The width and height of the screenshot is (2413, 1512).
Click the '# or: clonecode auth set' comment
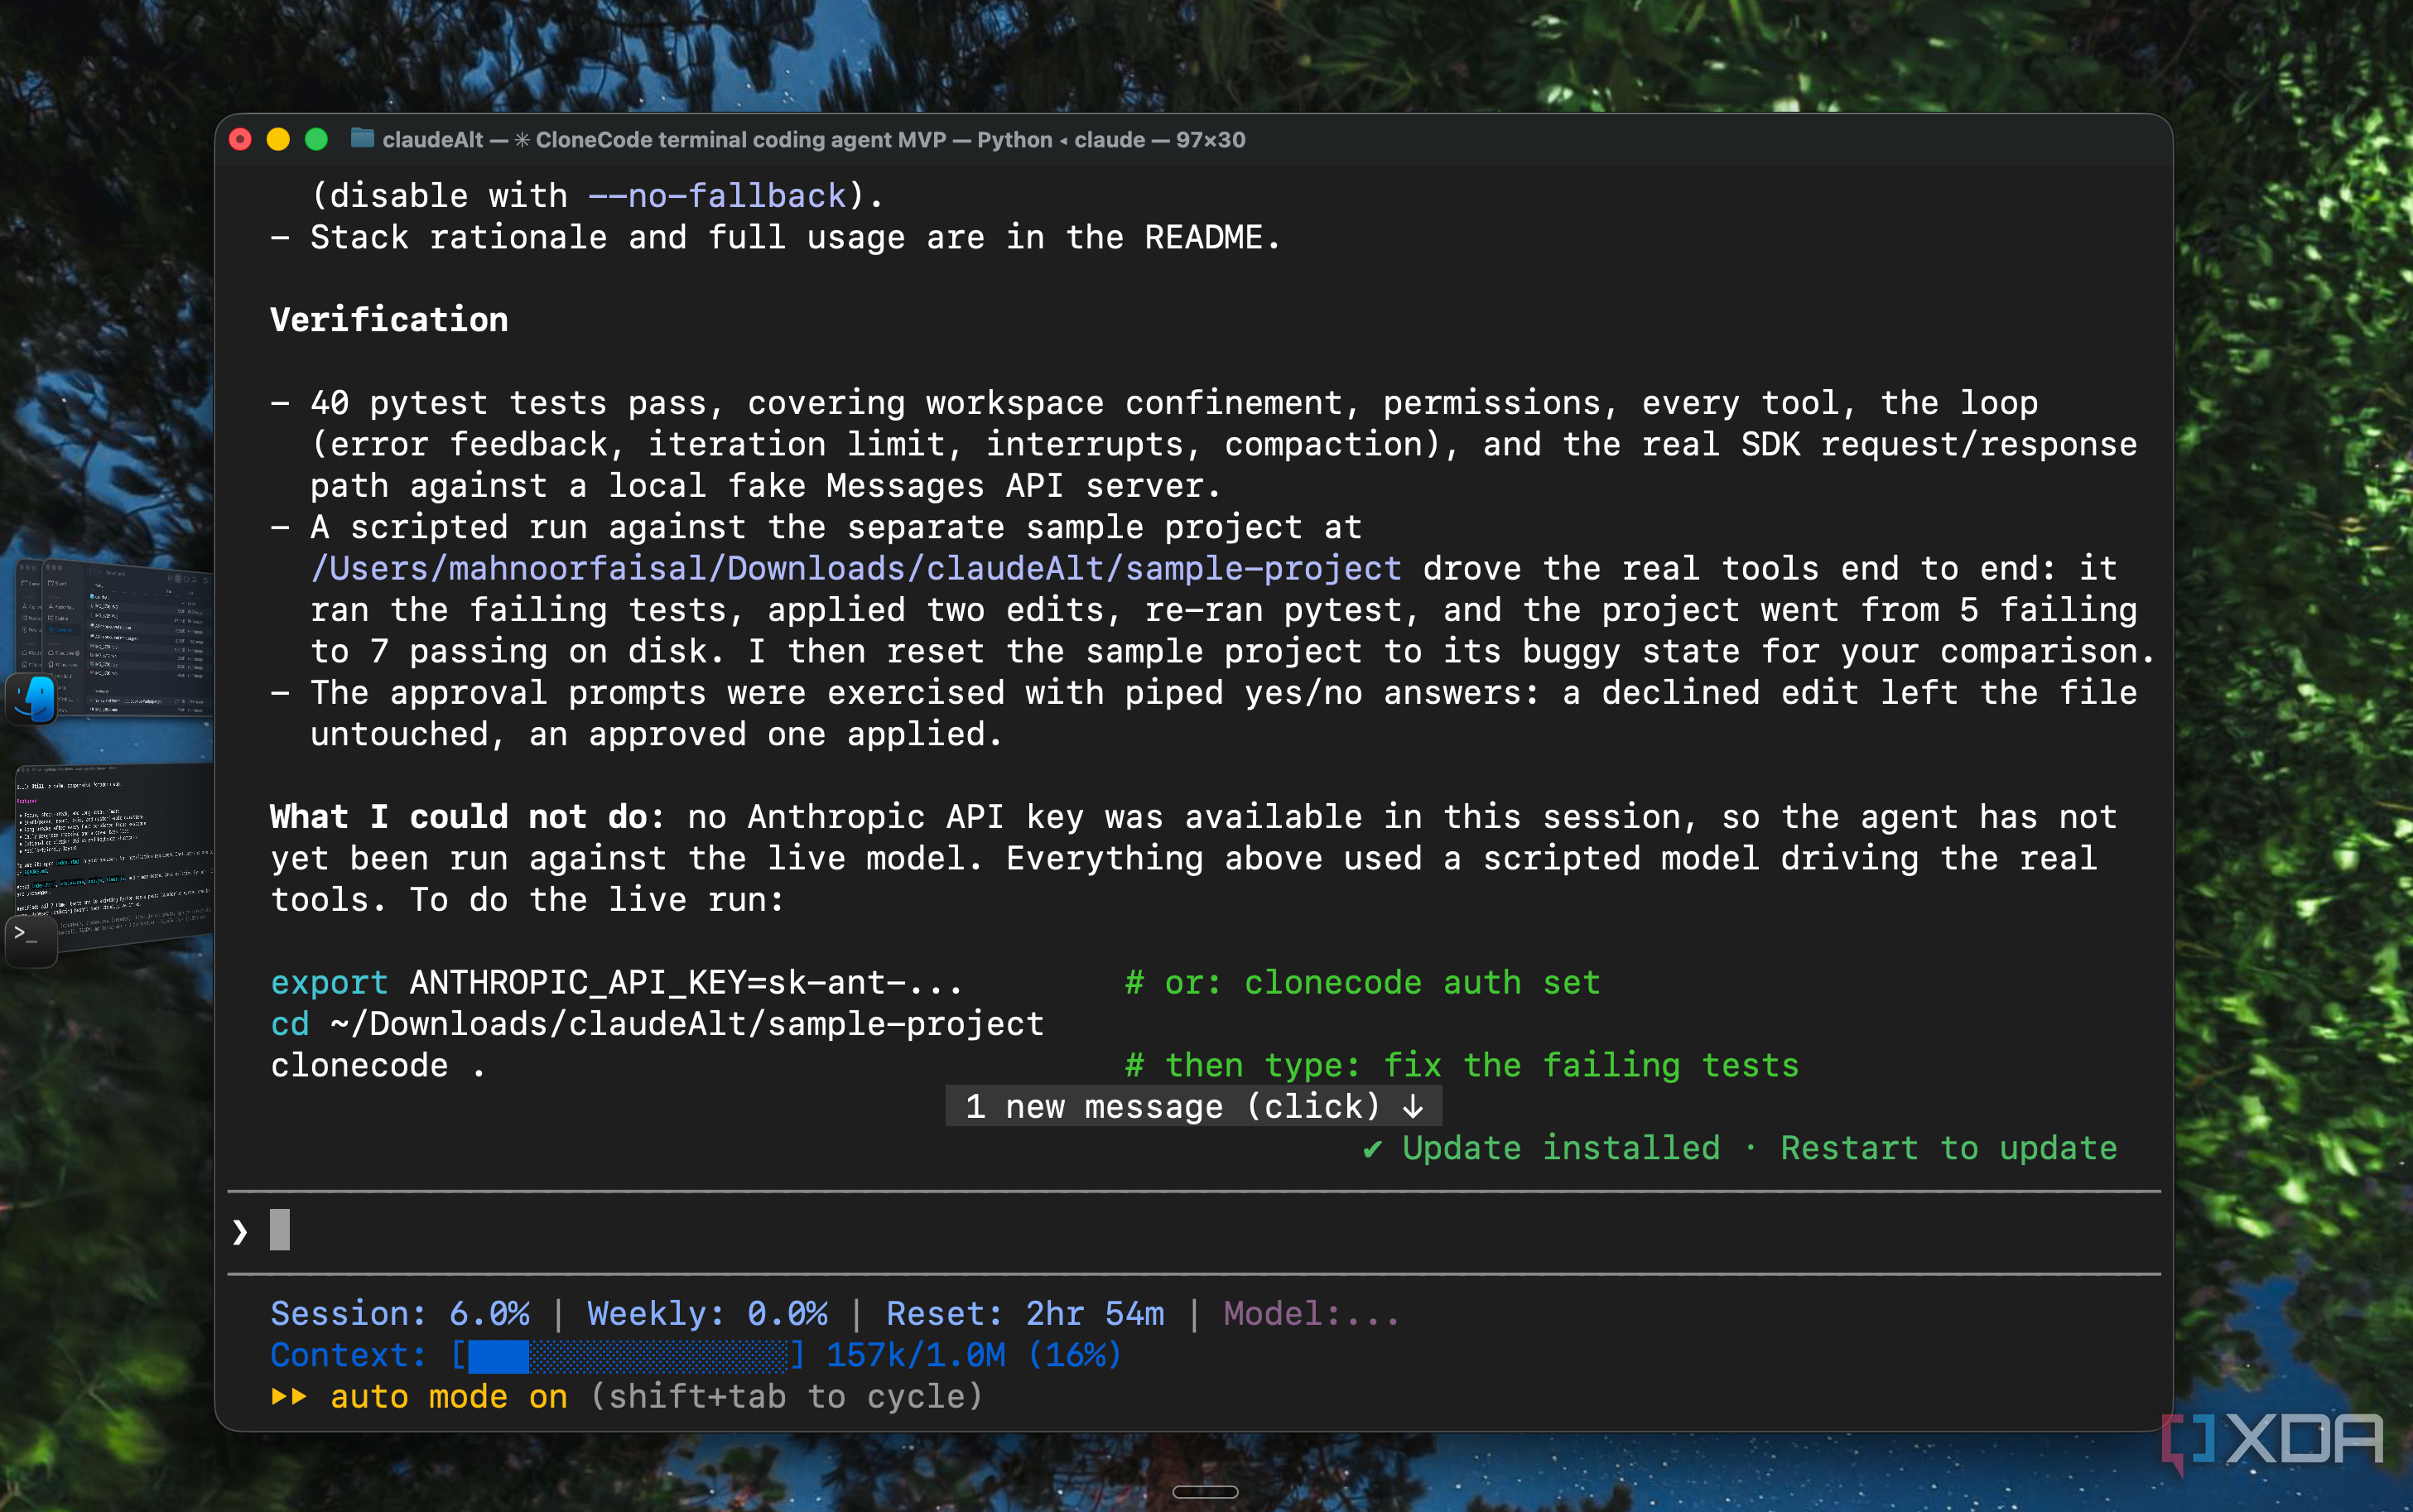[1362, 982]
